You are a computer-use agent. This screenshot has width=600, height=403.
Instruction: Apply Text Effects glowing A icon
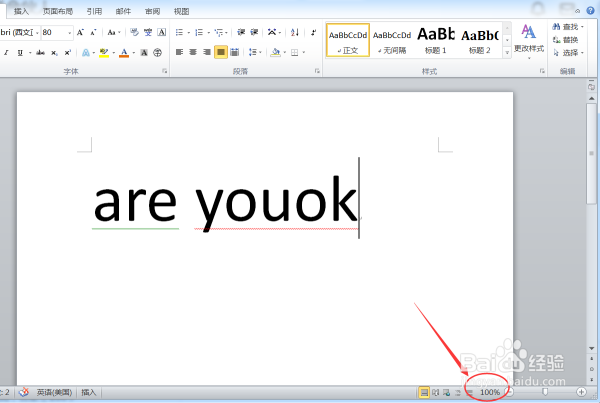(x=86, y=52)
